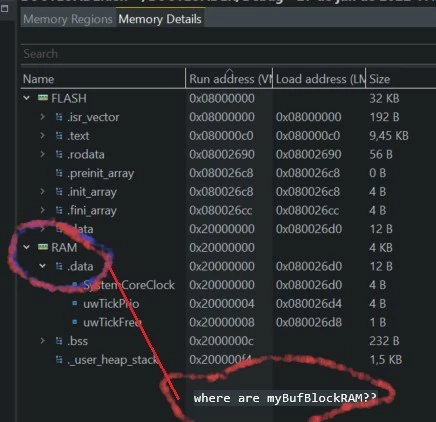Image resolution: width=436 pixels, height=422 pixels.
Task: Expand the .fini_array section
Action: pos(43,210)
